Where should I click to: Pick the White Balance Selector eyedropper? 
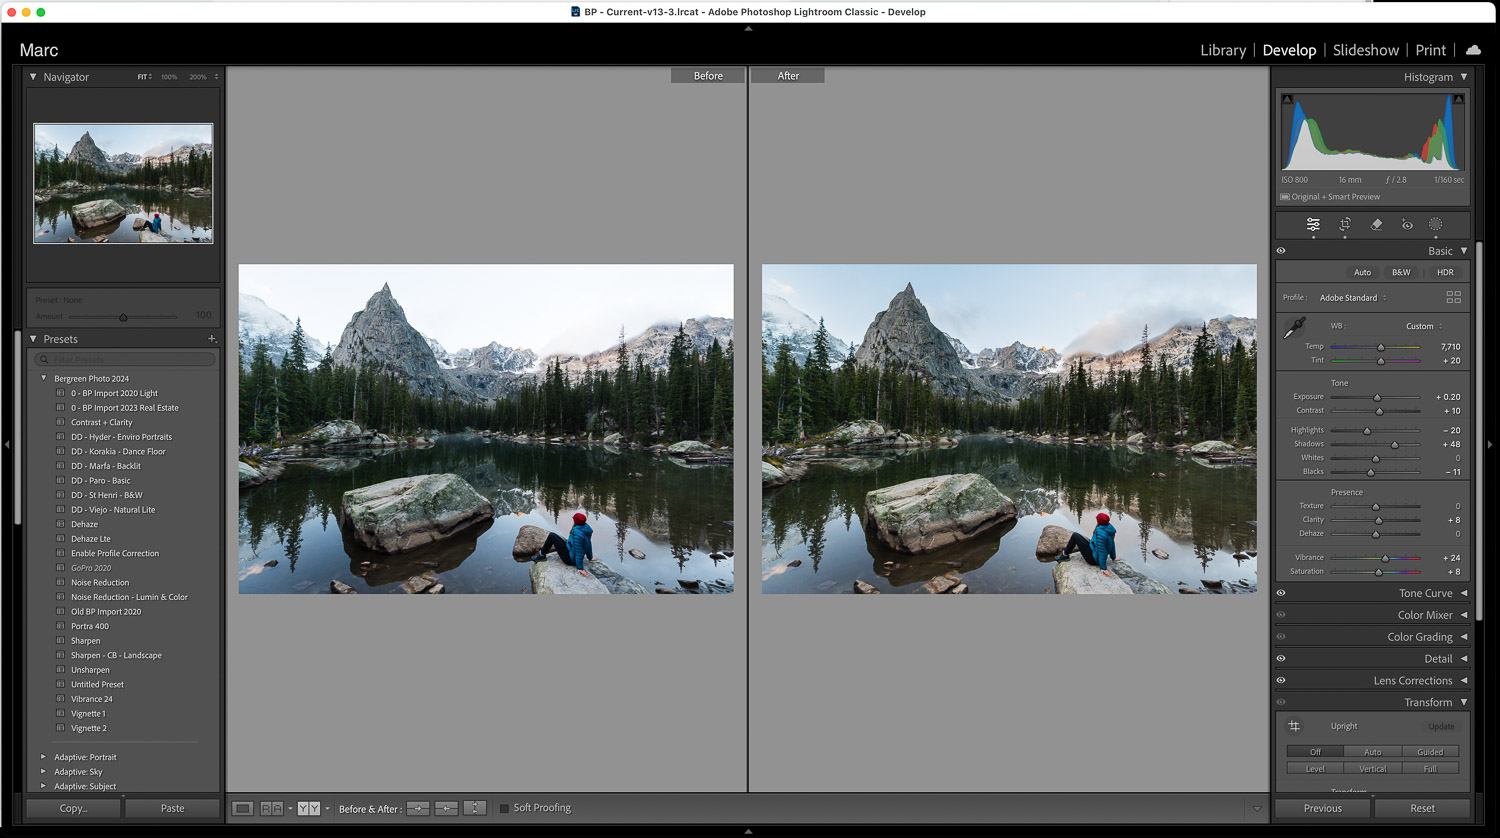(1295, 328)
